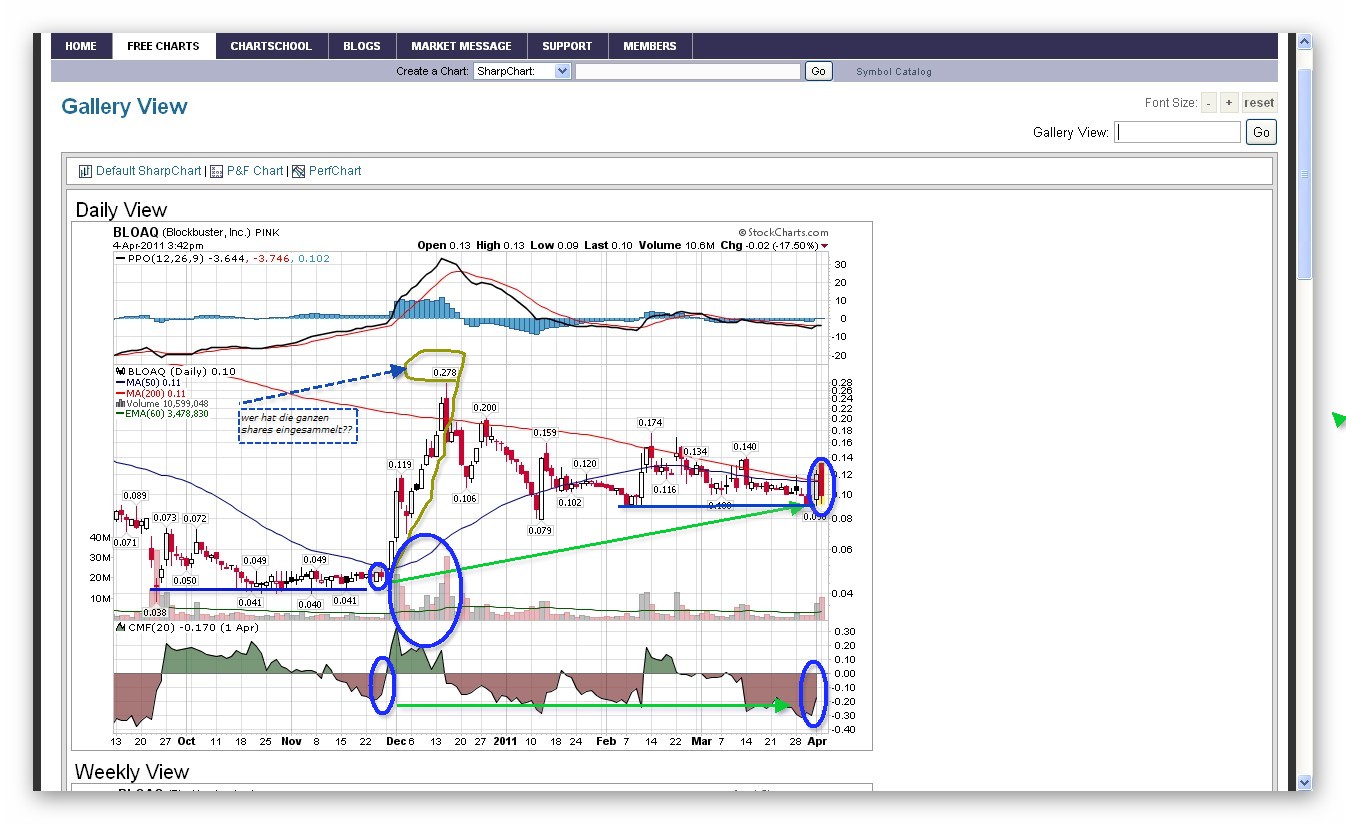Click the page scrollbar up arrow
The height and width of the screenshot is (824, 1346).
pos(1304,42)
